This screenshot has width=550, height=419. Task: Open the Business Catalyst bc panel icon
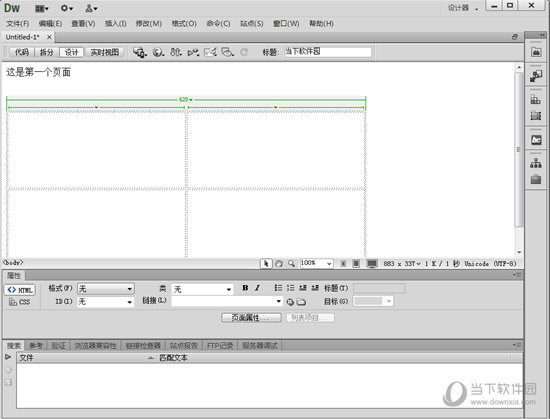(536, 140)
